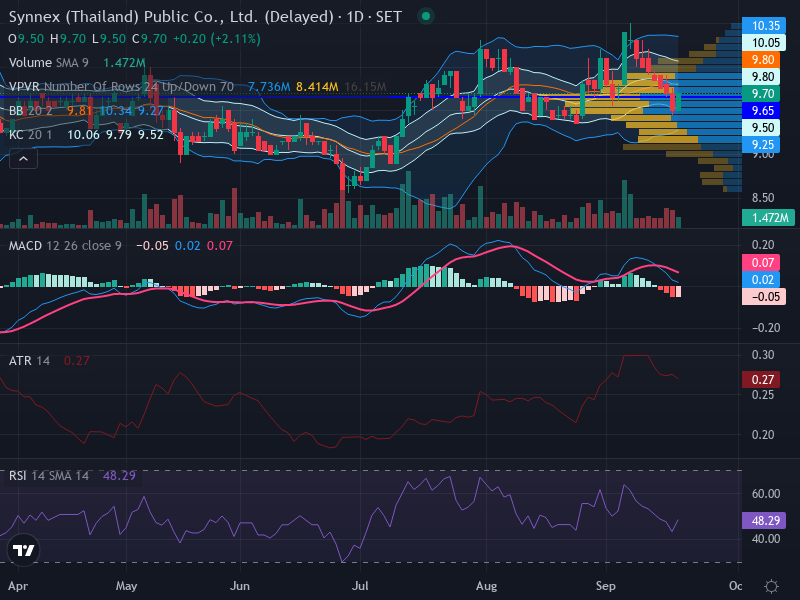Click the ATR 14 indicator label

29,361
